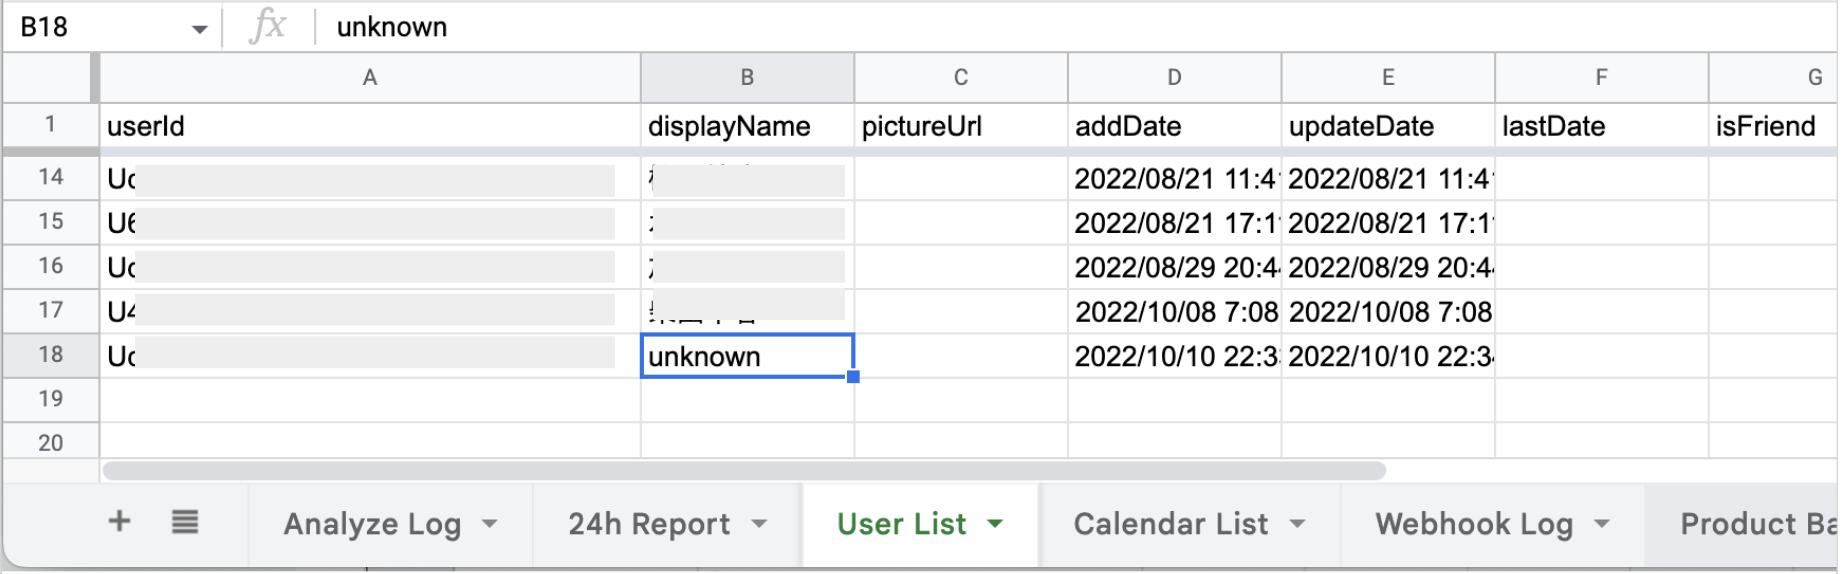Switch to the Analyze Log sheet
Image resolution: width=1842 pixels, height=574 pixels.
(x=372, y=523)
